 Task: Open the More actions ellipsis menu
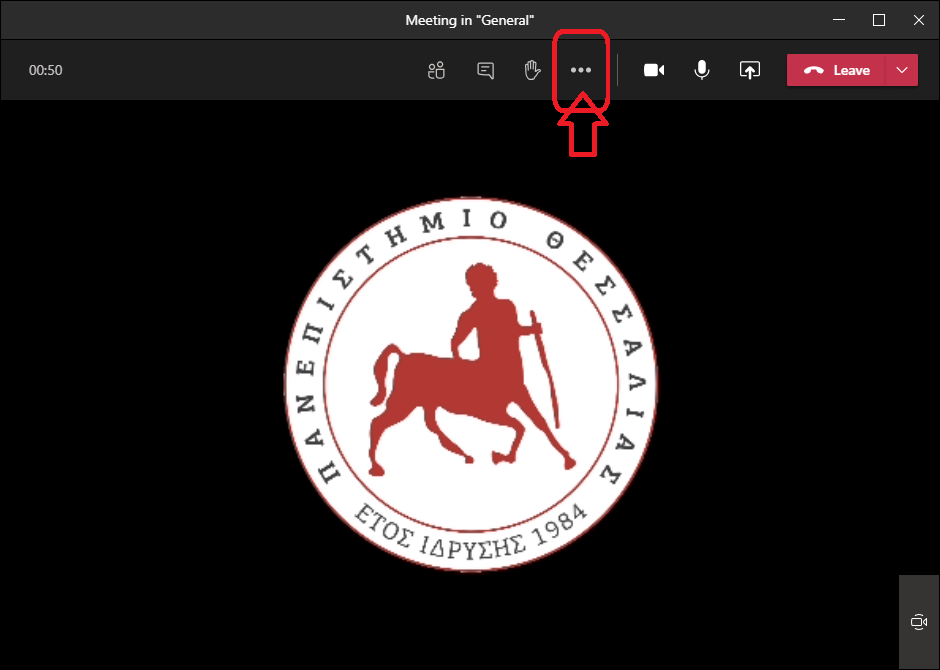[581, 70]
